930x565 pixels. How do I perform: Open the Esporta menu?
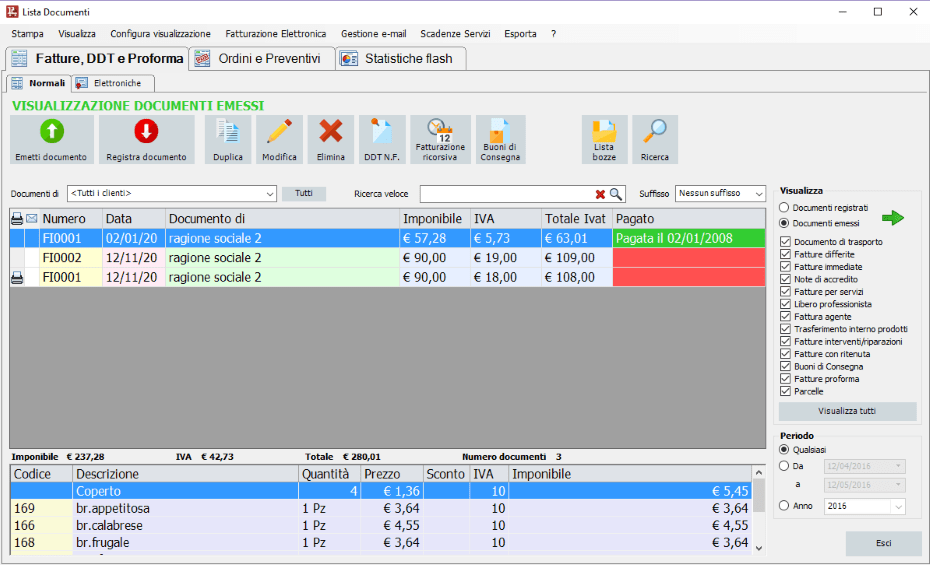520,34
